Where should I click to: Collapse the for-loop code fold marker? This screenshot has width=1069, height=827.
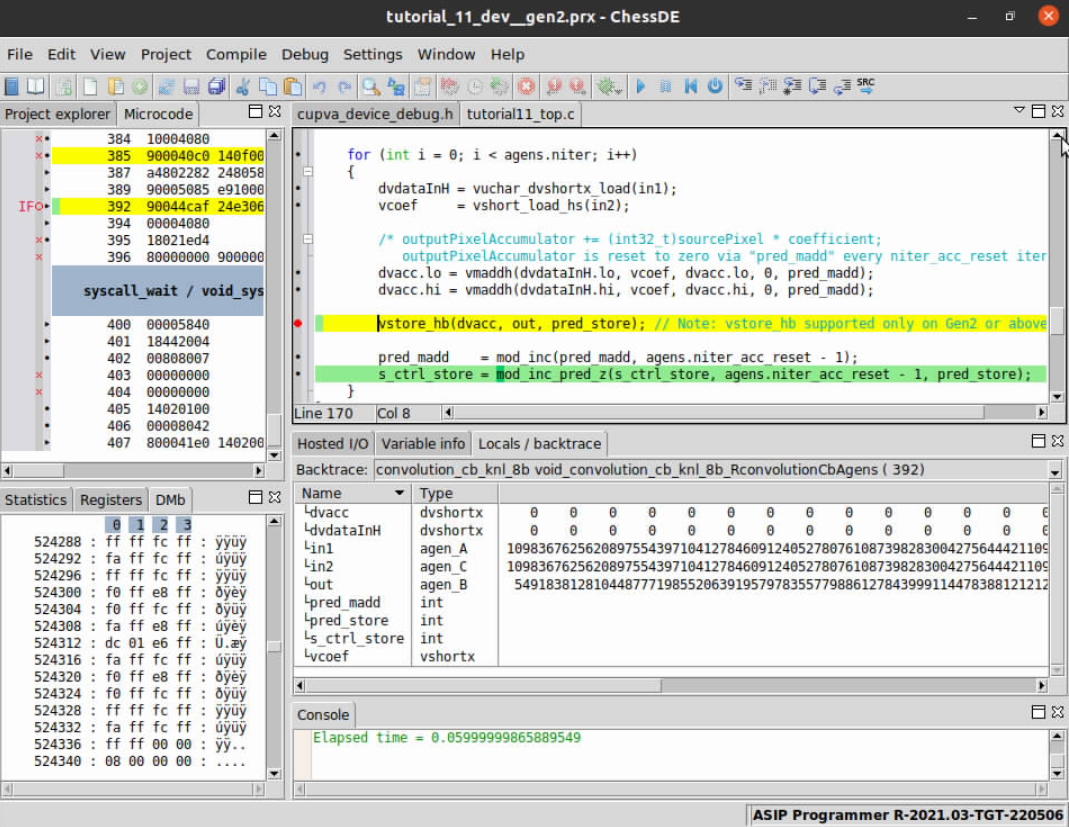pyautogui.click(x=308, y=172)
